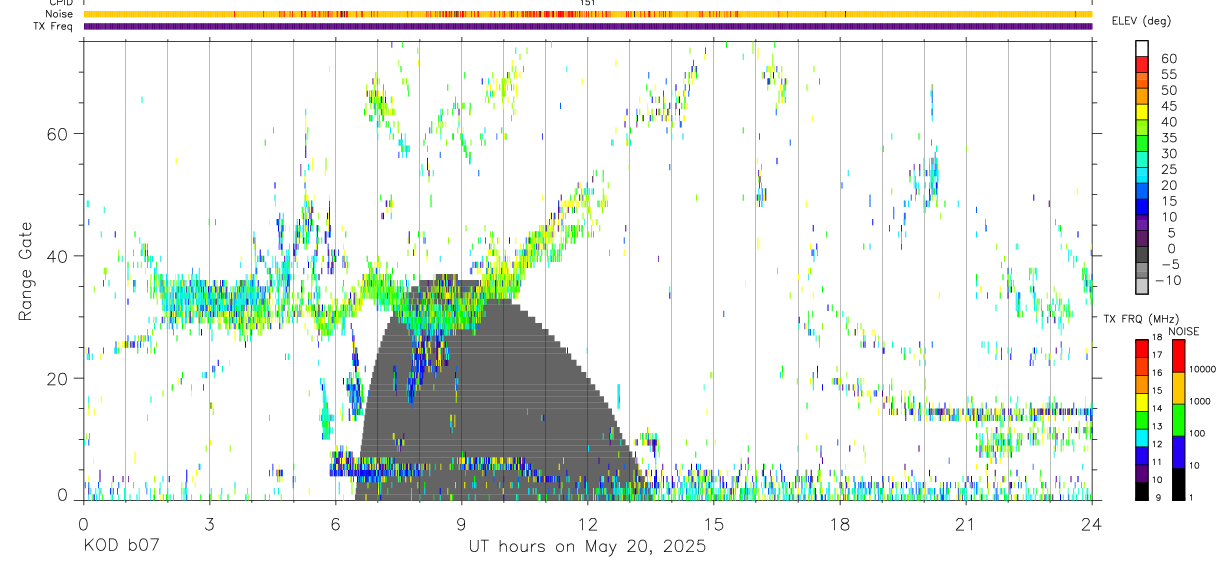Viewport: 1228px width, 567px height.
Task: Click the yellow 45-degree elevation swatch
Action: (1142, 113)
